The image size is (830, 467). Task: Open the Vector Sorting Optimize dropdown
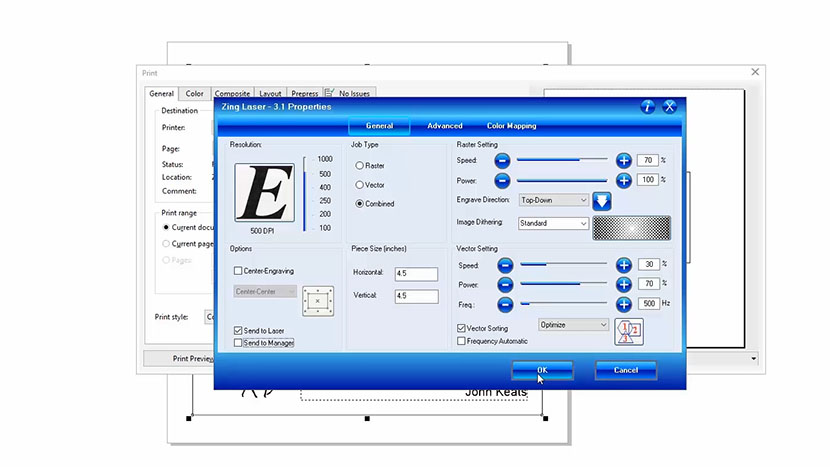[573, 325]
